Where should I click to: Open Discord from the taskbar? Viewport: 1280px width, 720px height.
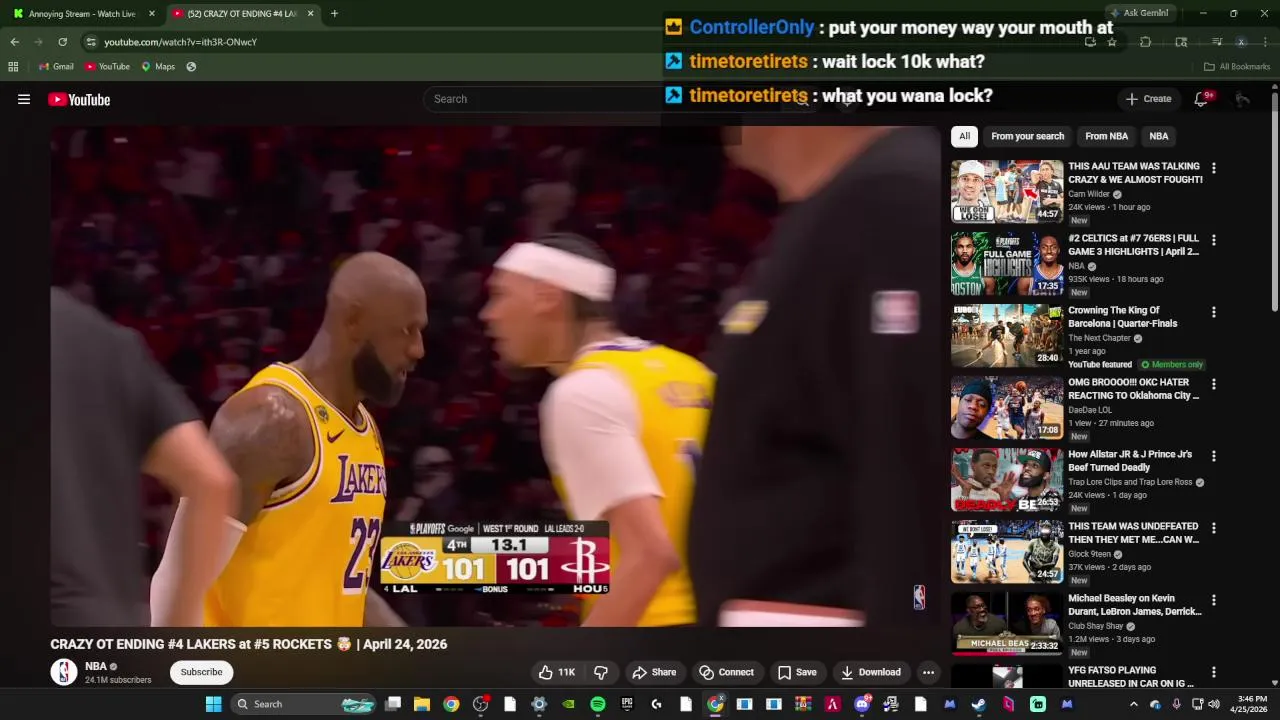861,704
